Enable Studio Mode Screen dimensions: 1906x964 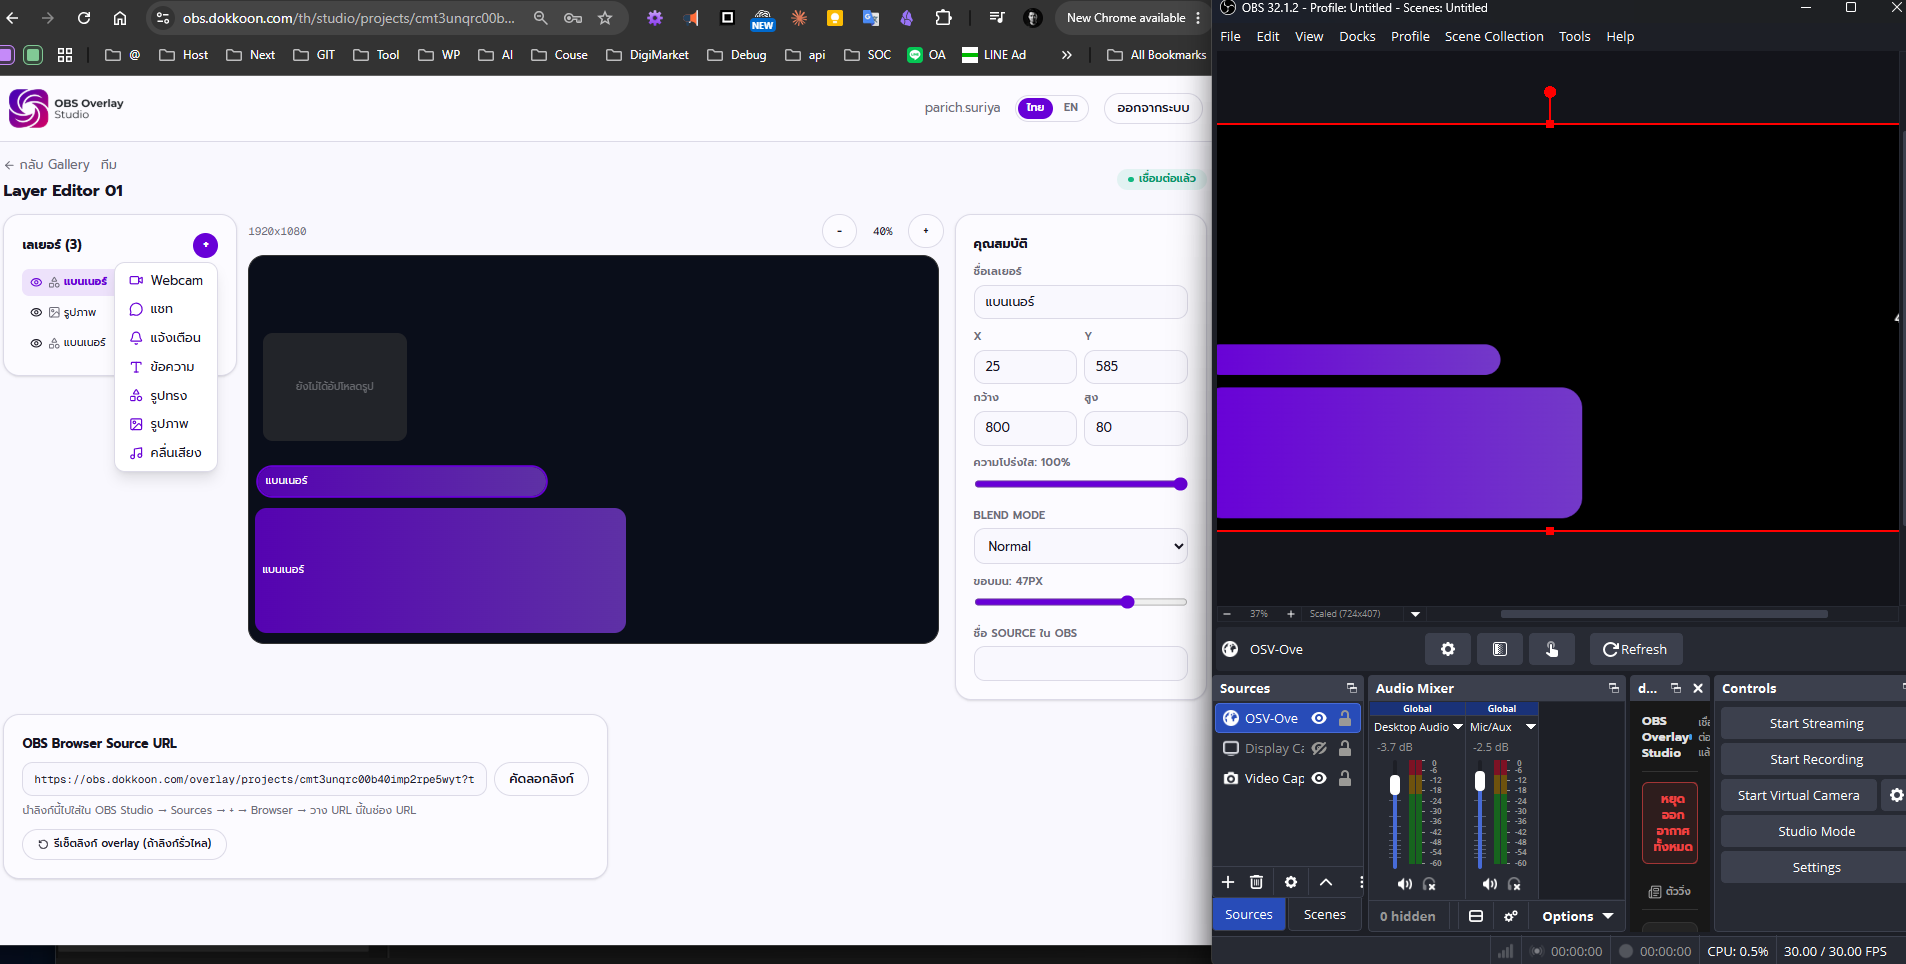click(1815, 831)
